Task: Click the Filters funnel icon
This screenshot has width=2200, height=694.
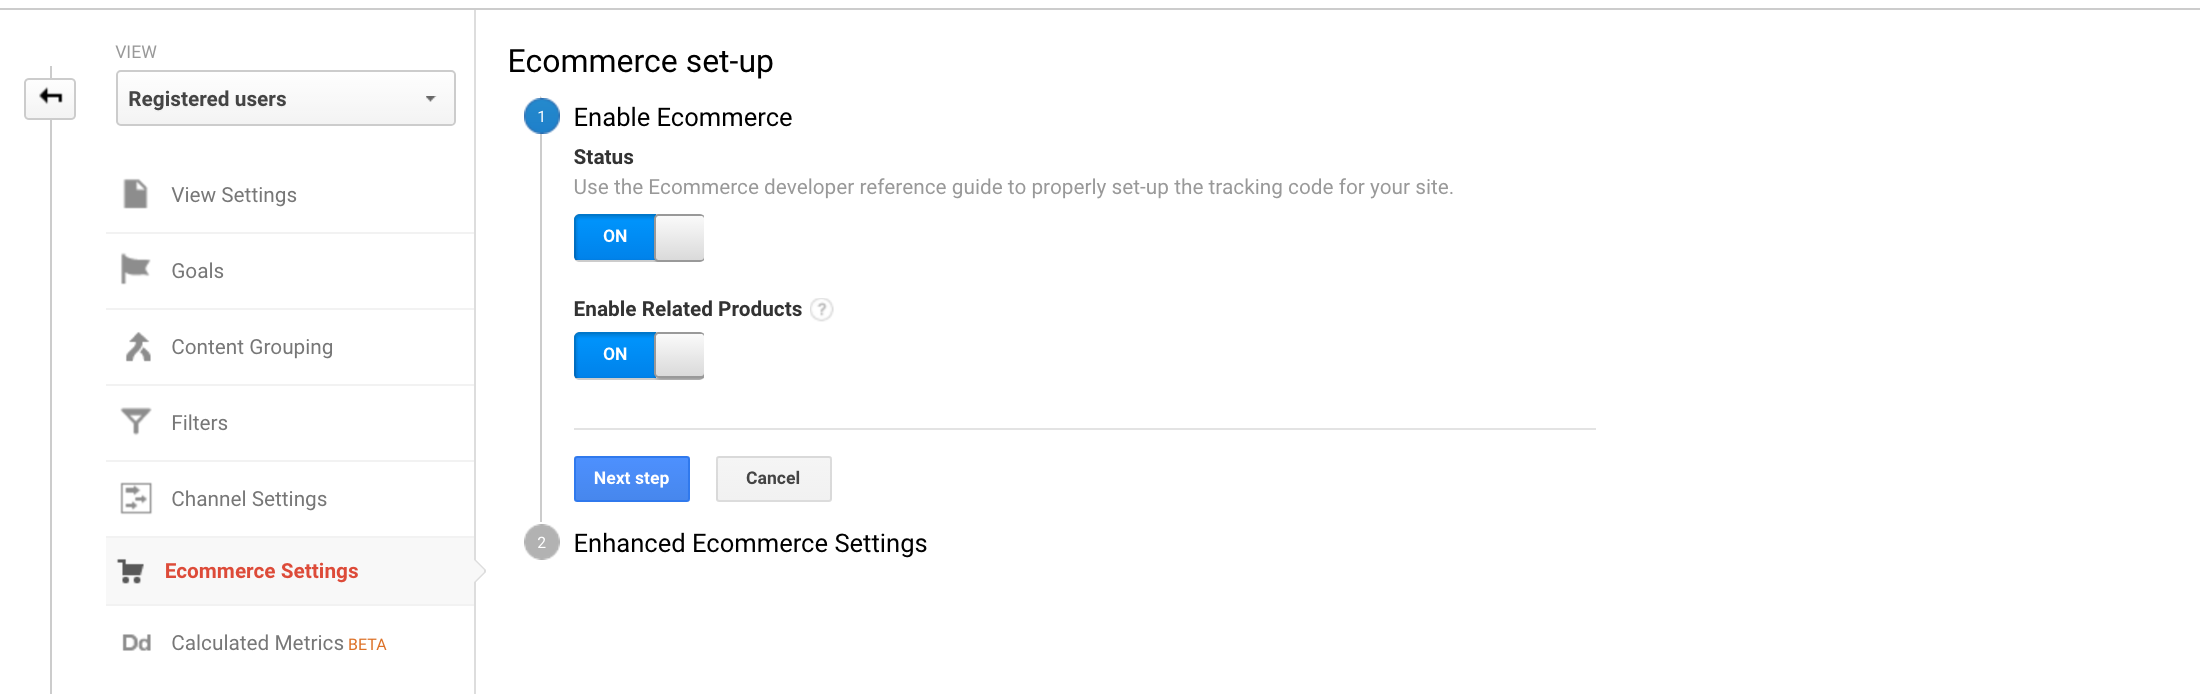Action: [x=135, y=422]
